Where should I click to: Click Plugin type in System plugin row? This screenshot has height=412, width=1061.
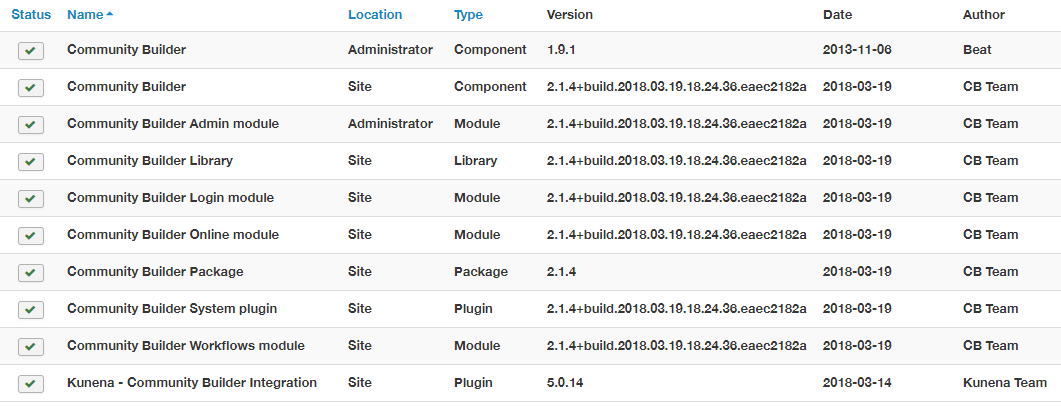473,308
